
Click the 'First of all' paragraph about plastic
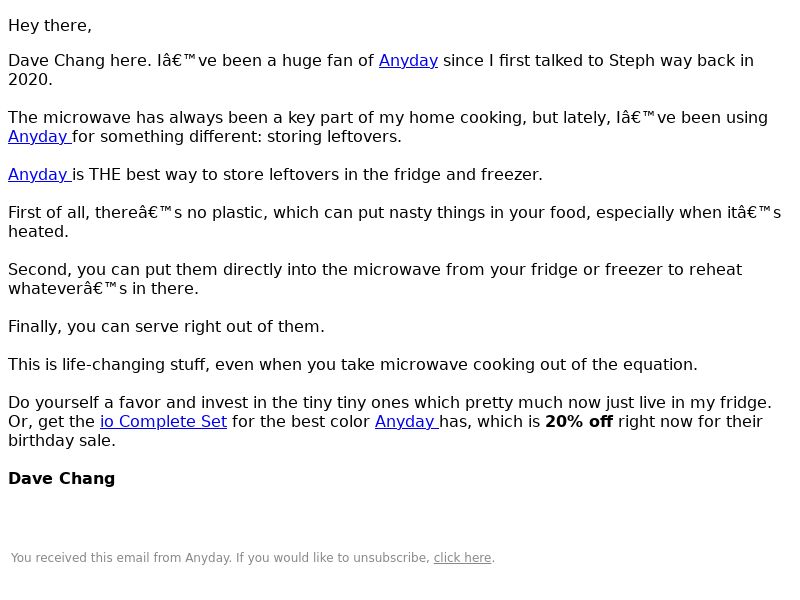(394, 222)
